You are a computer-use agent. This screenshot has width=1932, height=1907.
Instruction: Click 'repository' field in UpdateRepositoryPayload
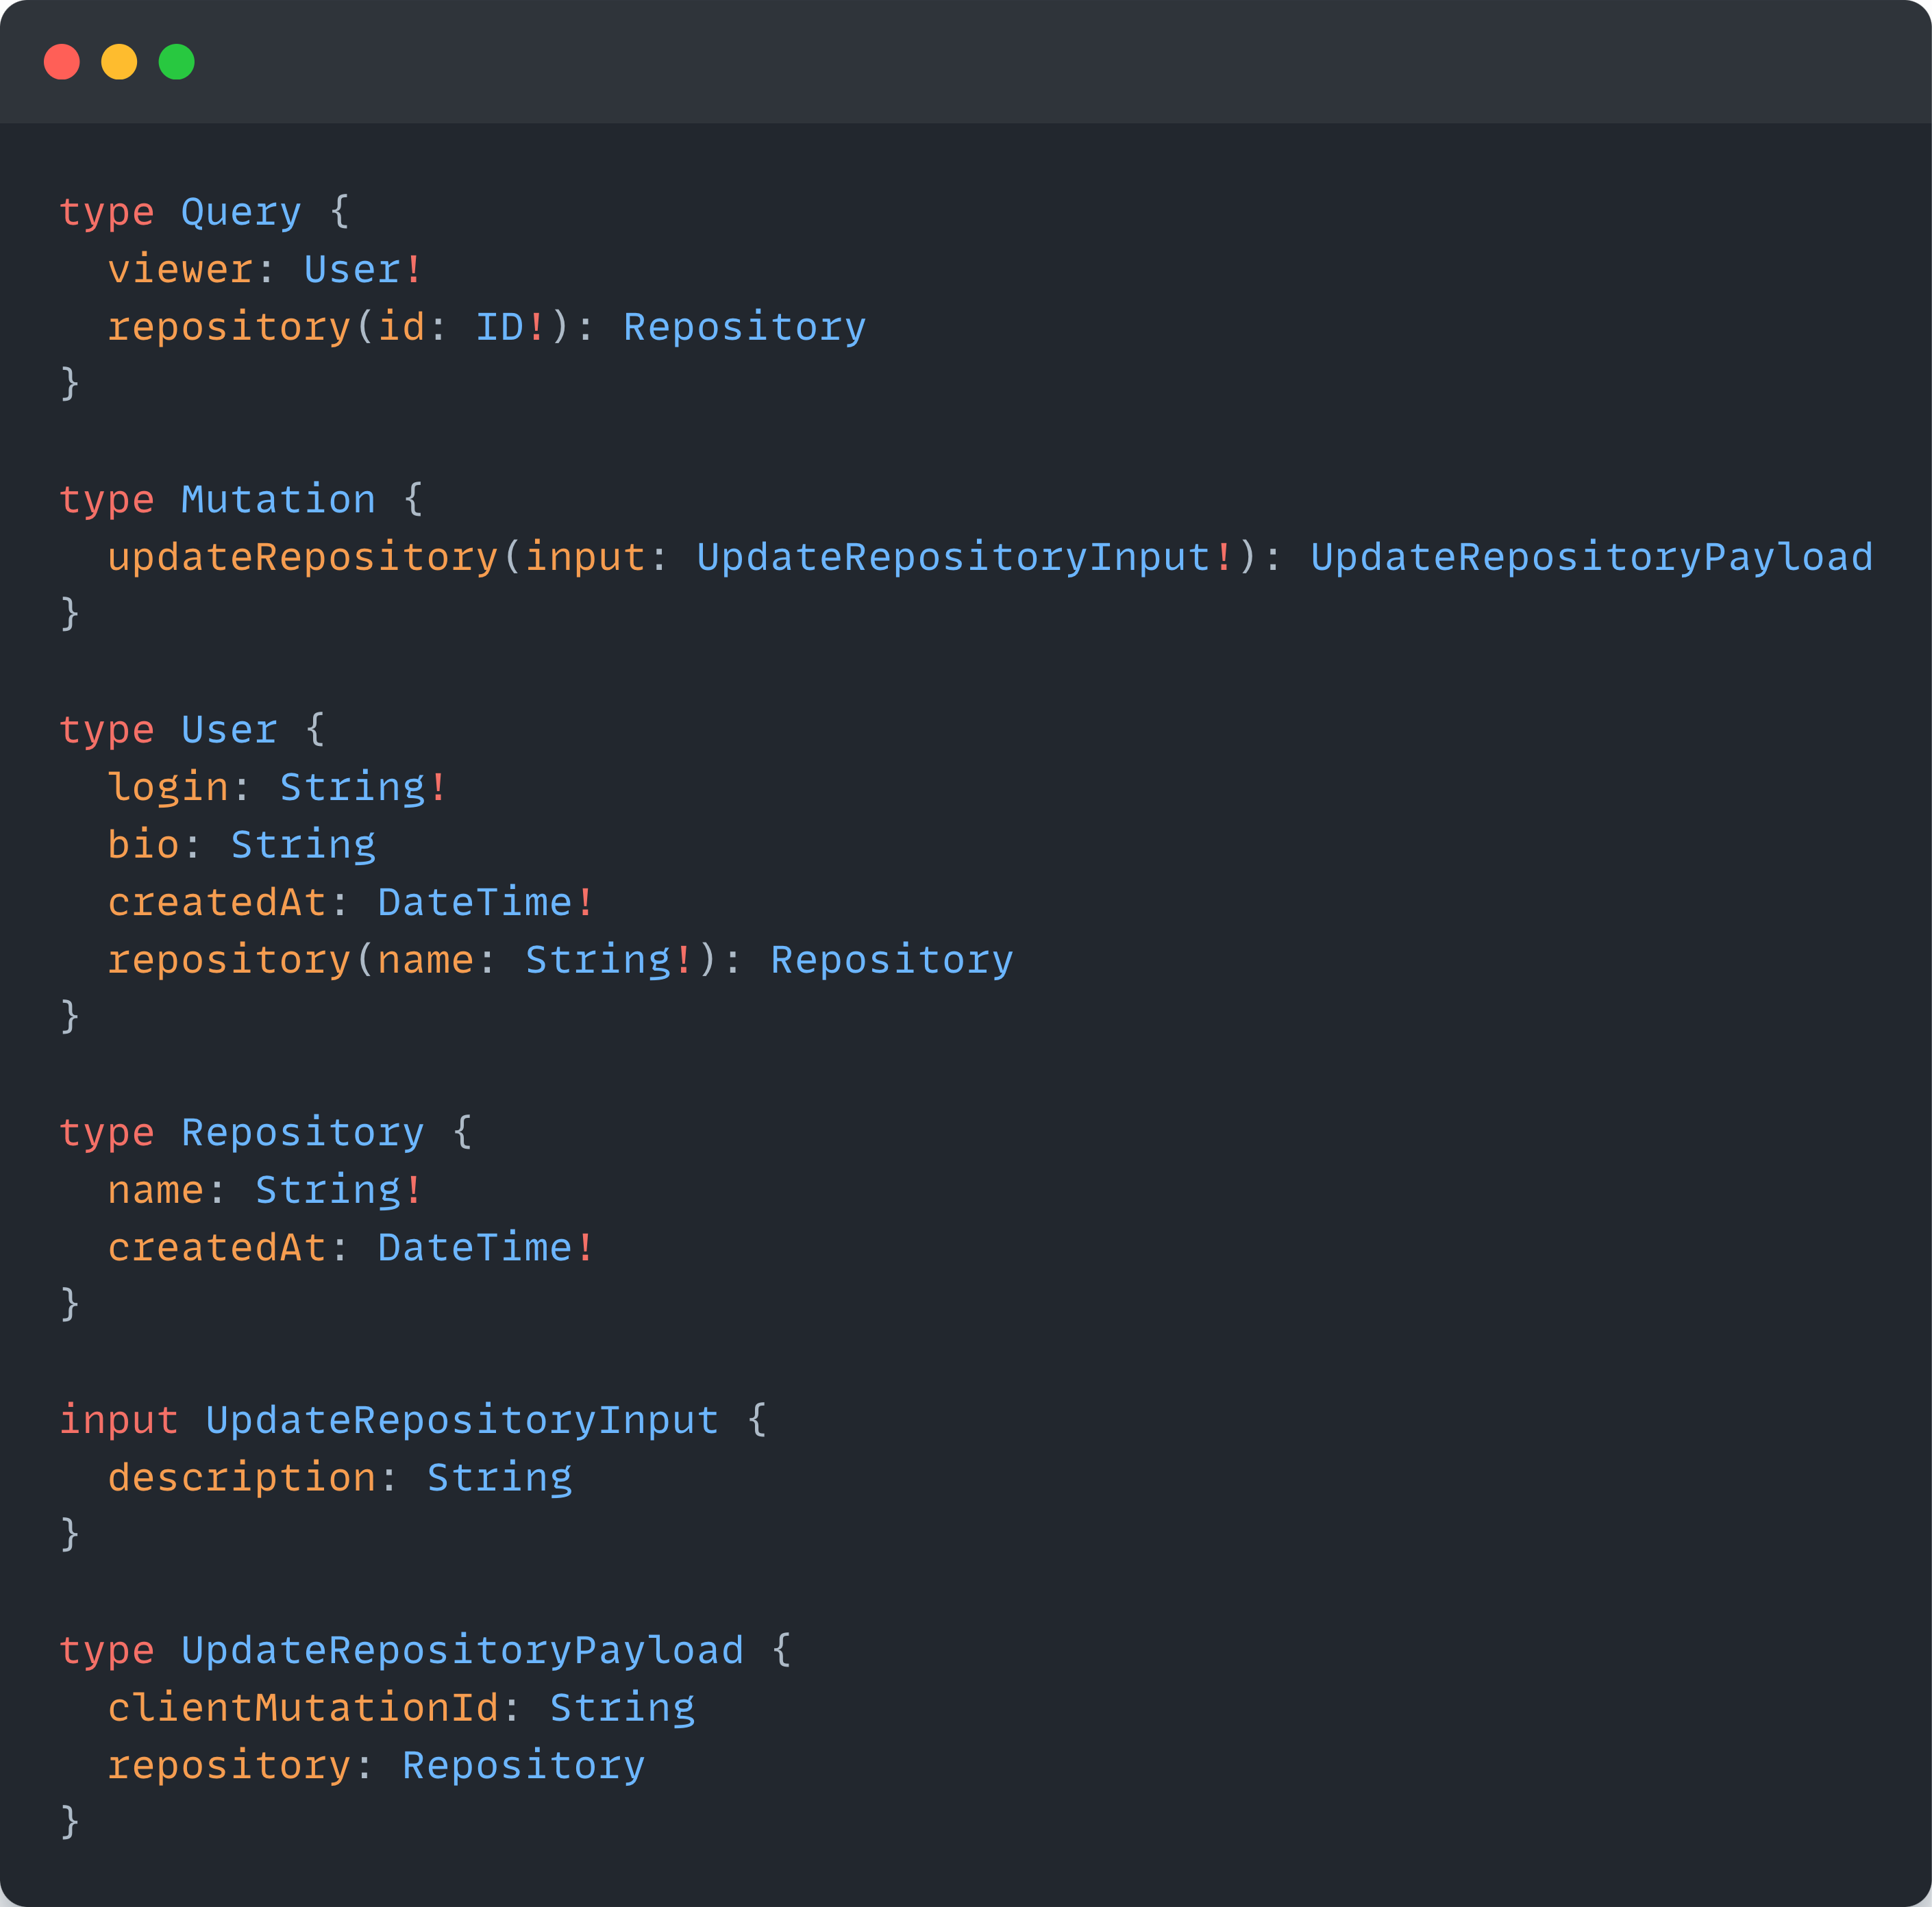click(229, 1766)
